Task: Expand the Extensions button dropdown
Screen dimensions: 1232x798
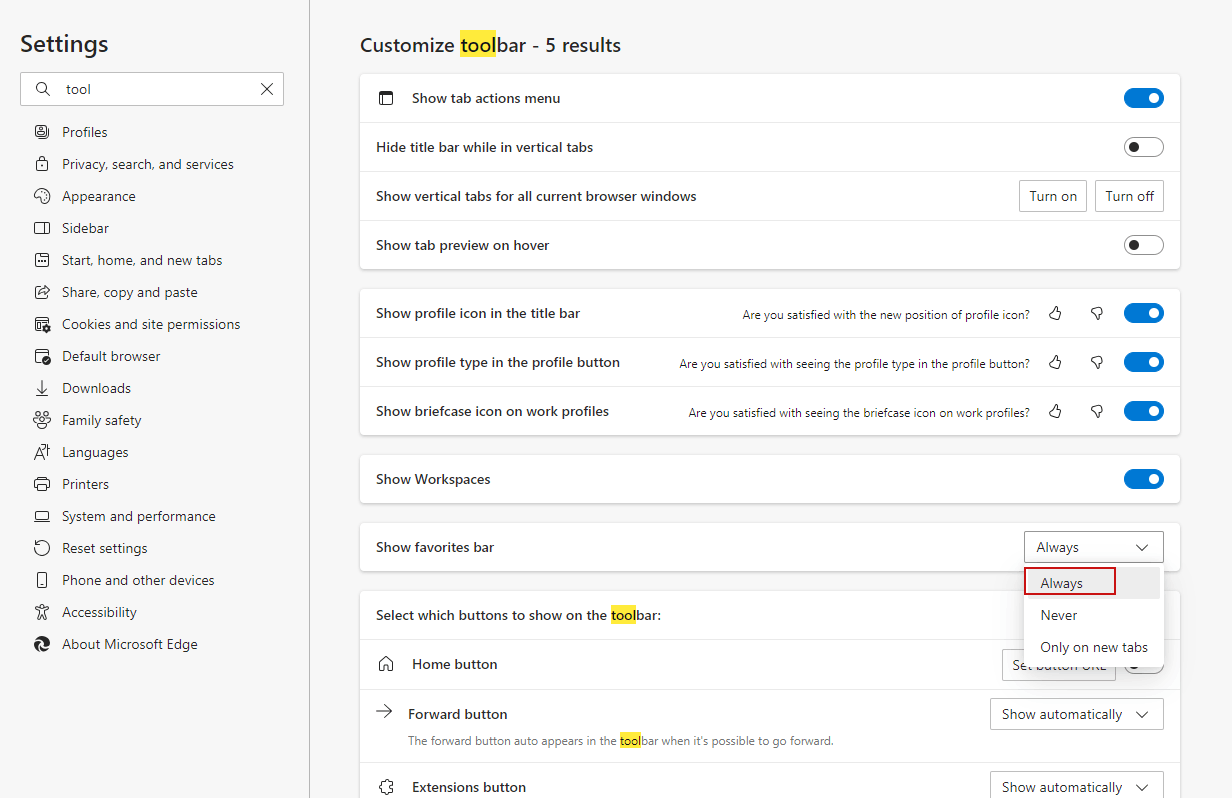Action: click(x=1076, y=786)
